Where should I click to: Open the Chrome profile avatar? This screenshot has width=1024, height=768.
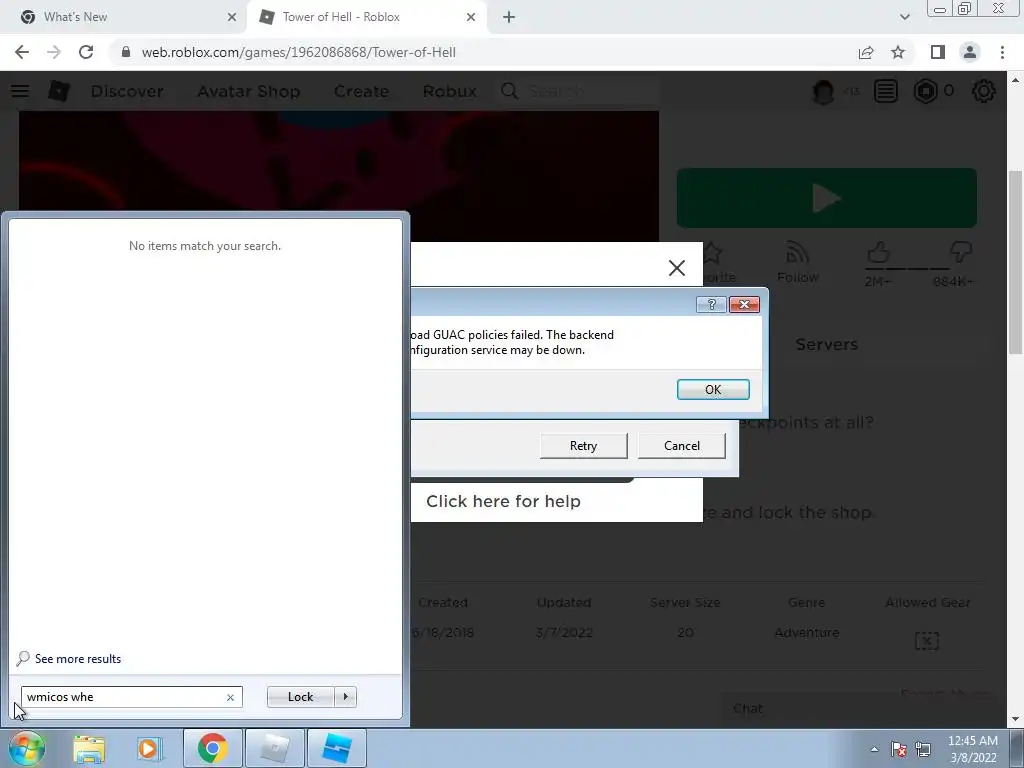point(970,52)
